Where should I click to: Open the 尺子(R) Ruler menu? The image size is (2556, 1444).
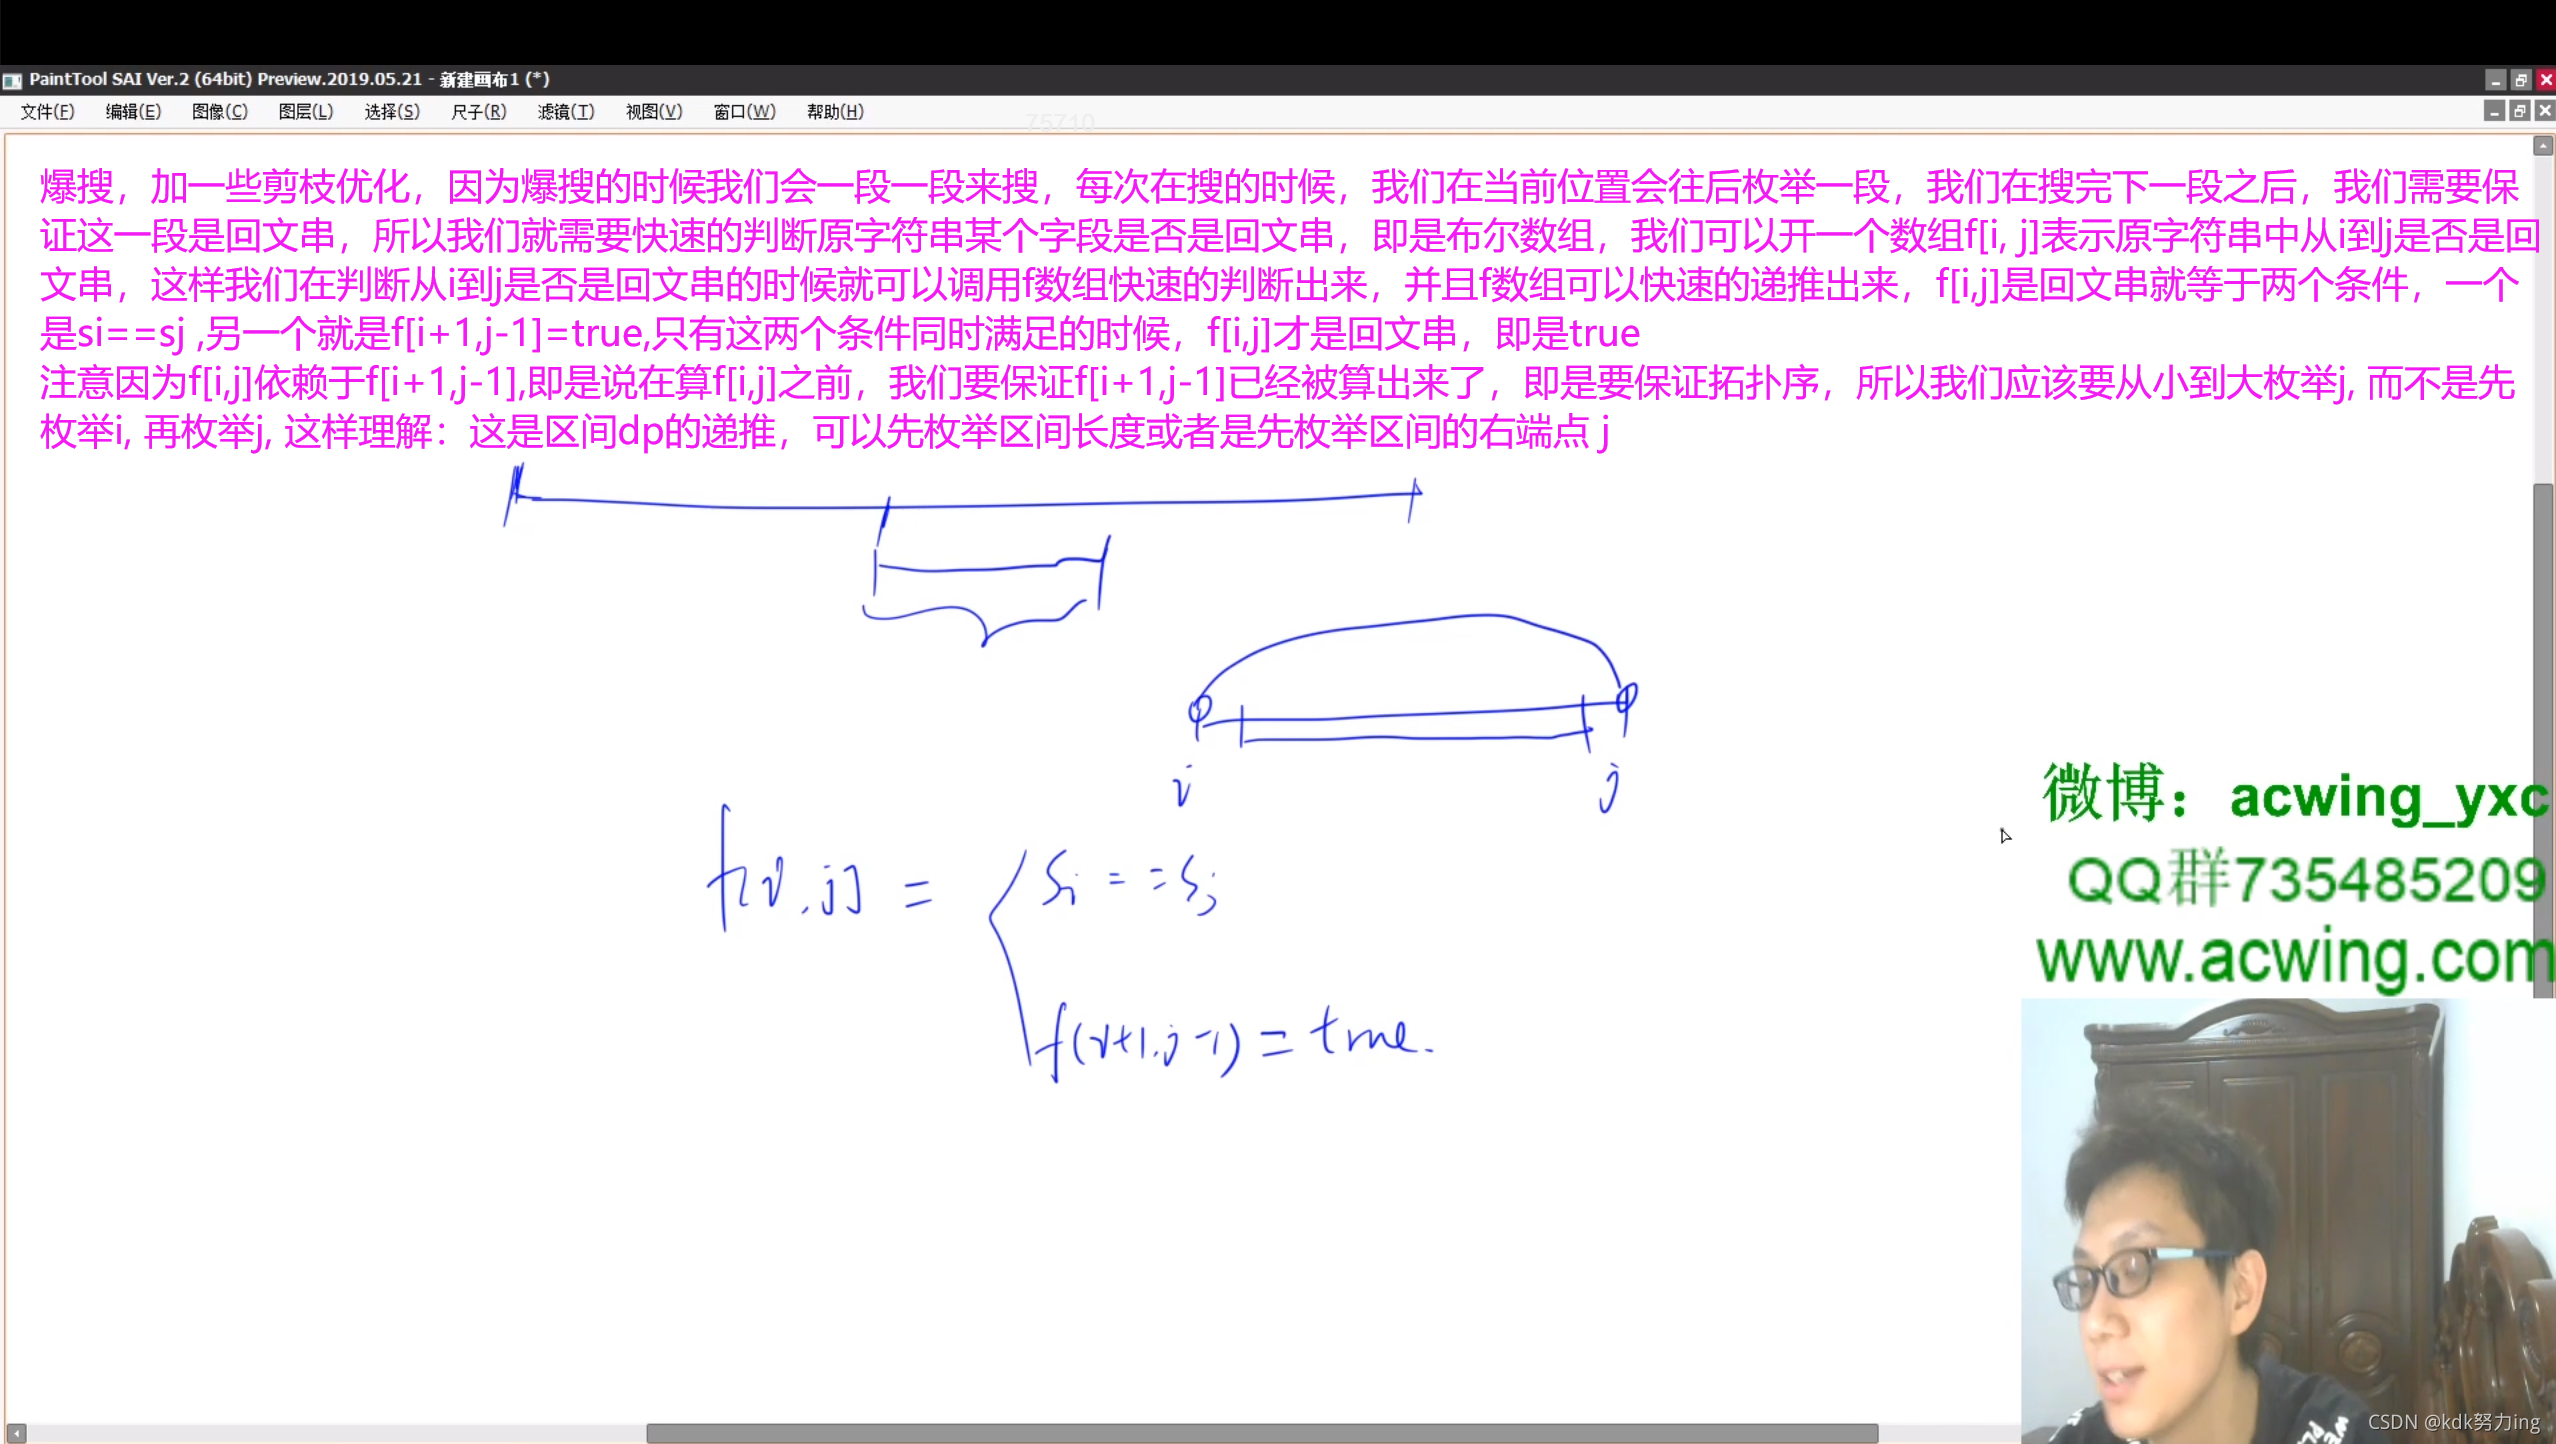478,111
